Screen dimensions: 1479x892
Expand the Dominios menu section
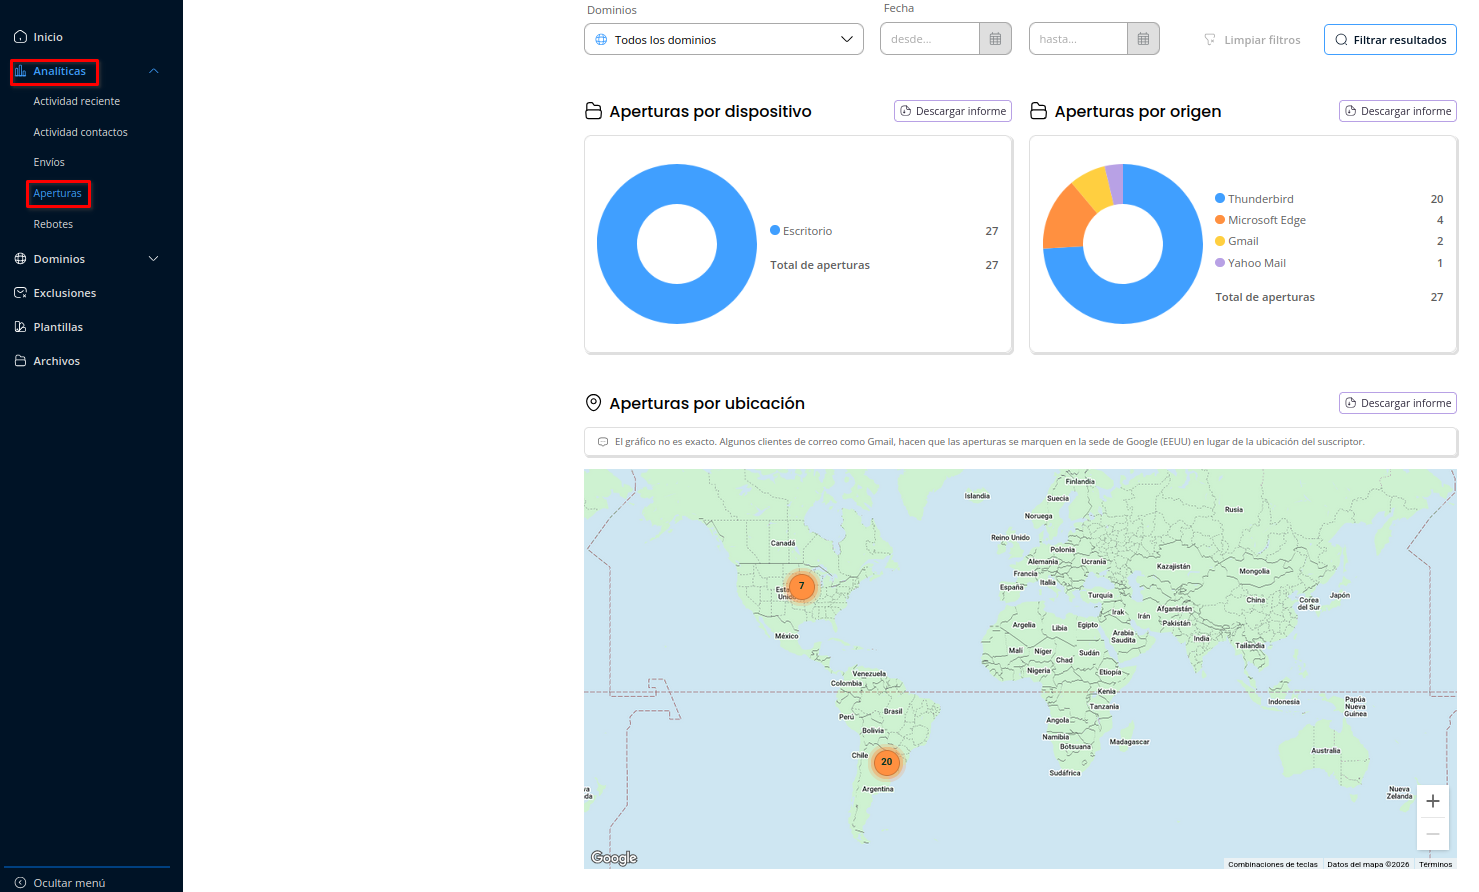coord(154,259)
